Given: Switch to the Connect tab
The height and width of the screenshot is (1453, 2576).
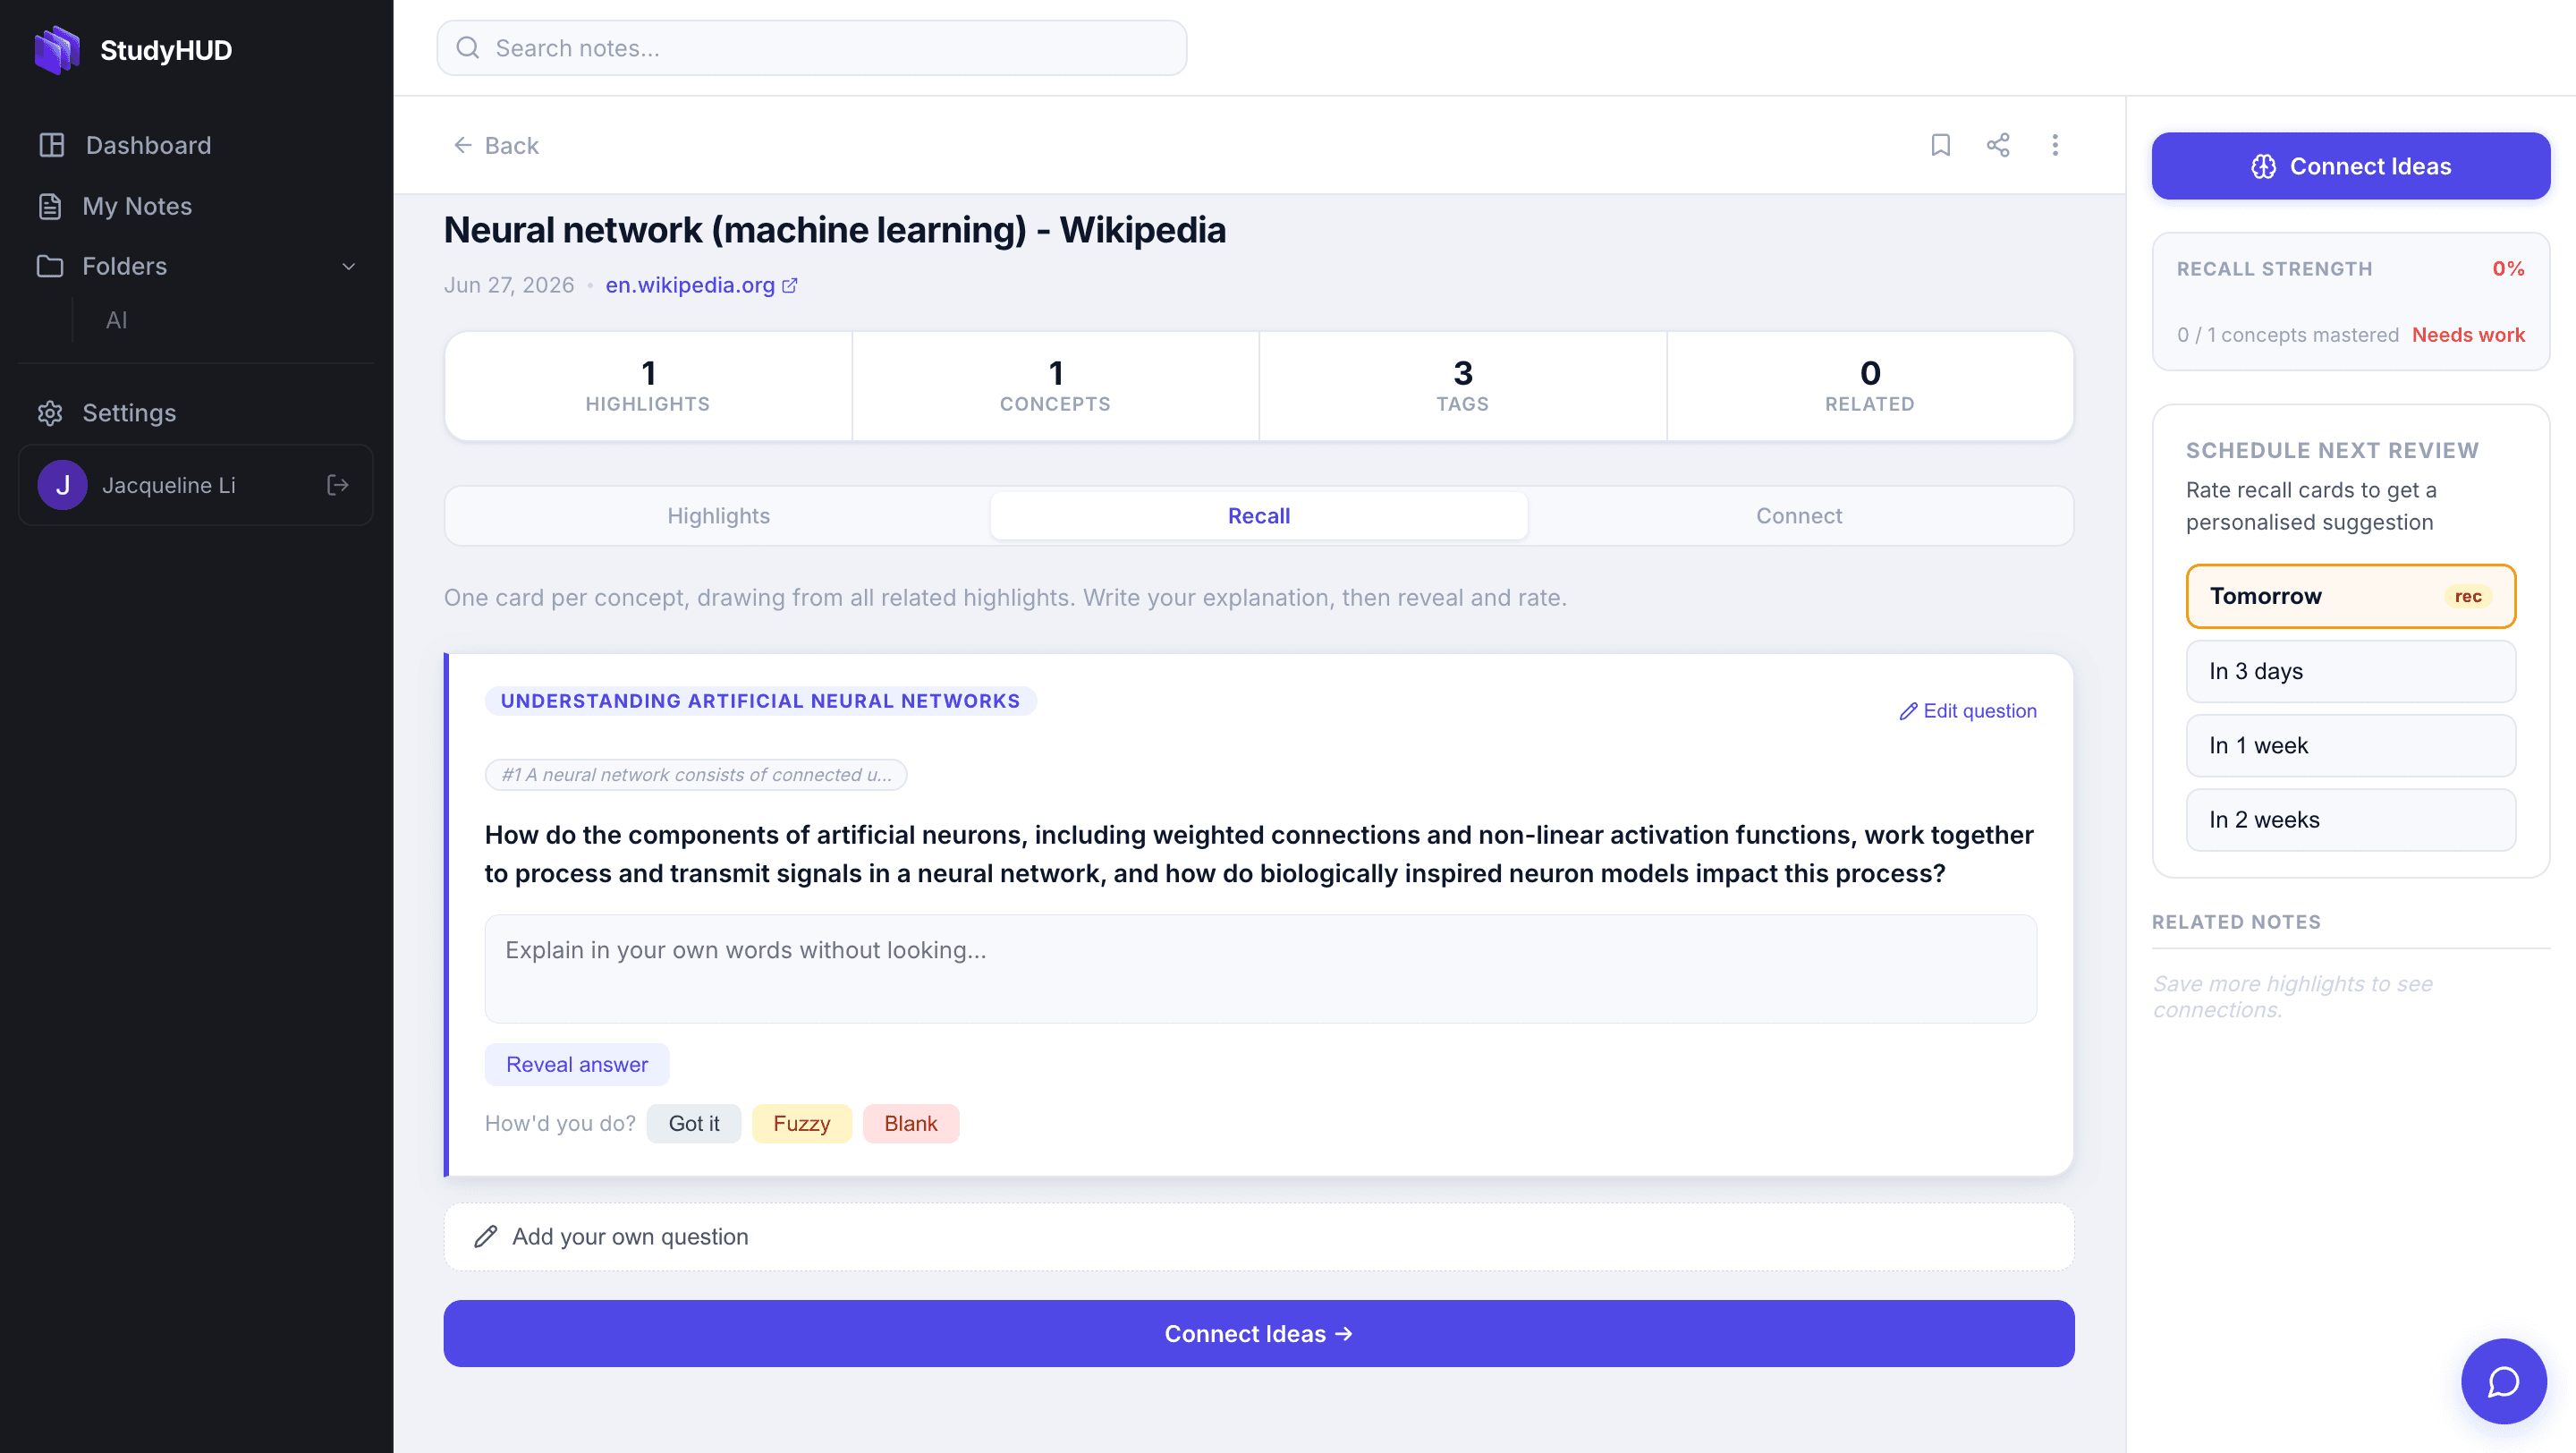Looking at the screenshot, I should pos(1798,516).
